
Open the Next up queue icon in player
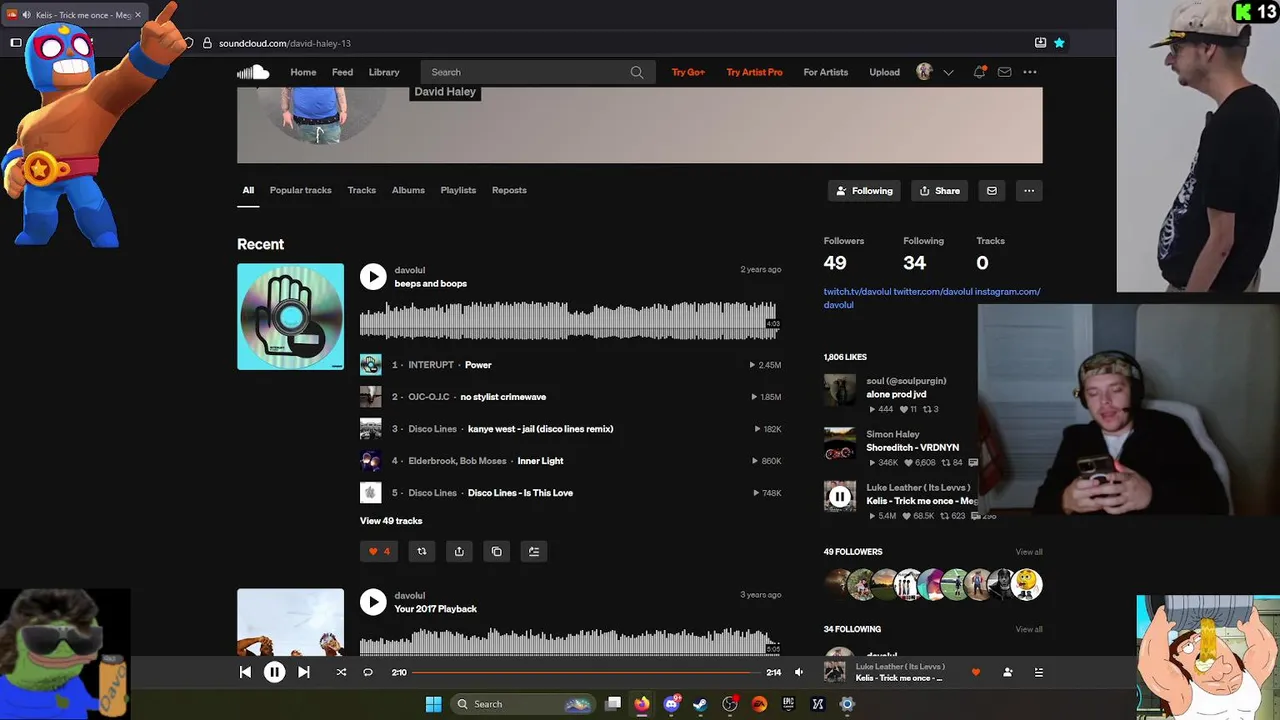tap(1039, 672)
